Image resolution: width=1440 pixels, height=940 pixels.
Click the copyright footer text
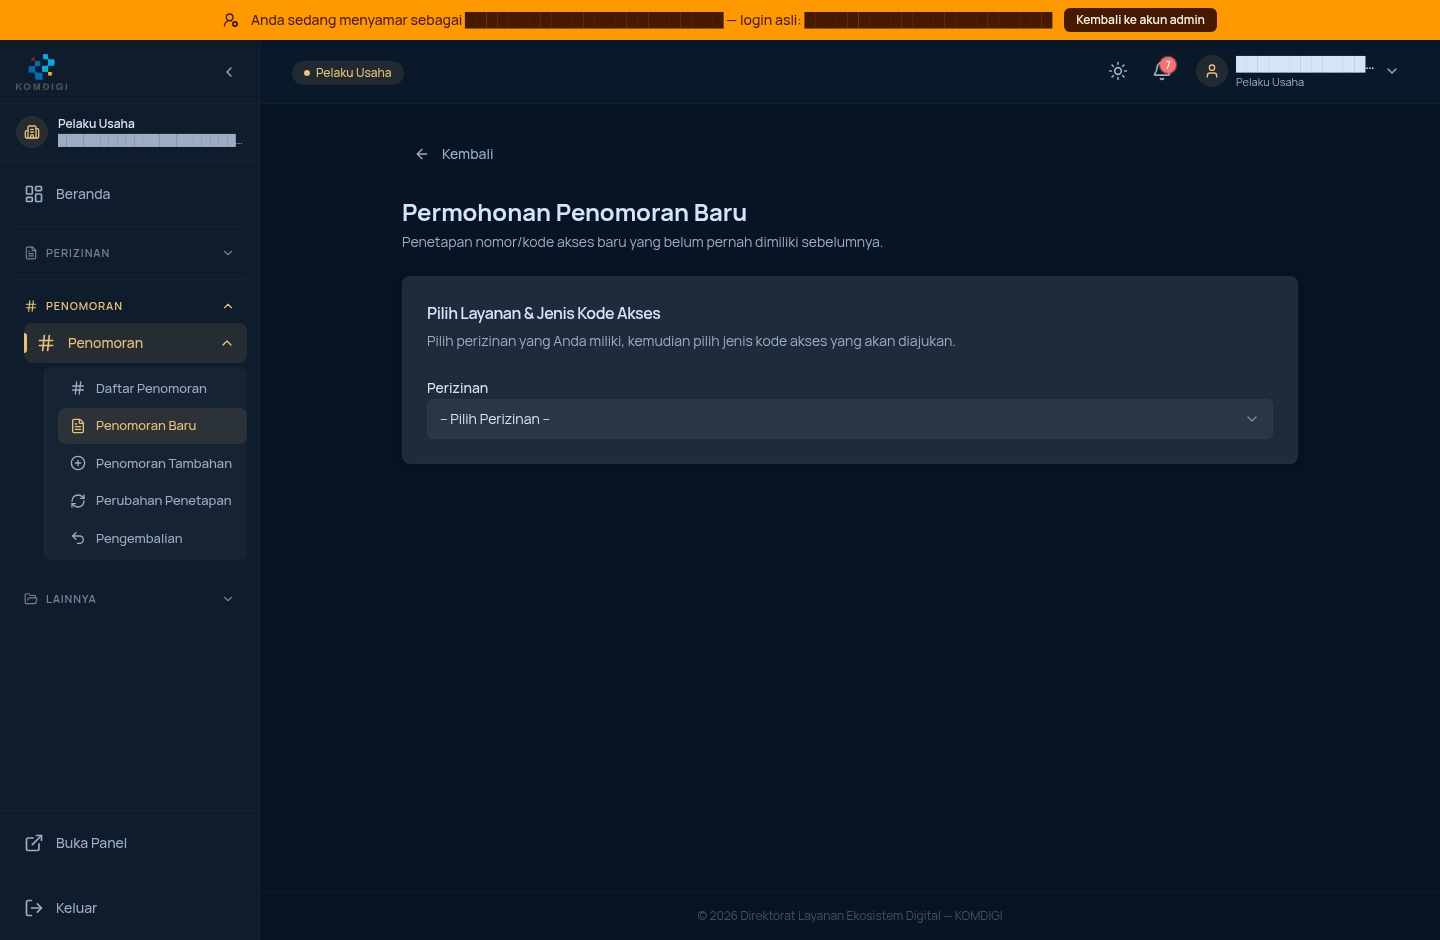pos(850,916)
